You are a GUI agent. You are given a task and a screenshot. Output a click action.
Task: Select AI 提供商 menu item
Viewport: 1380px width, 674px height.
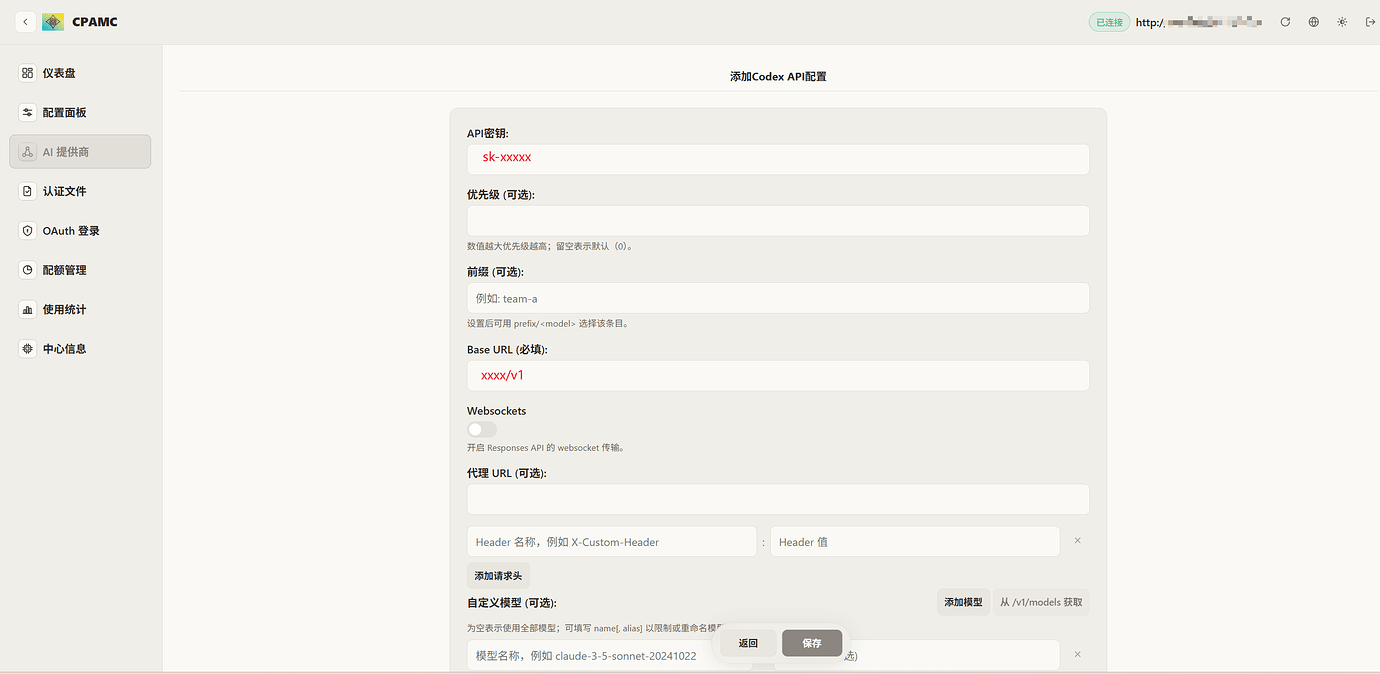click(80, 152)
